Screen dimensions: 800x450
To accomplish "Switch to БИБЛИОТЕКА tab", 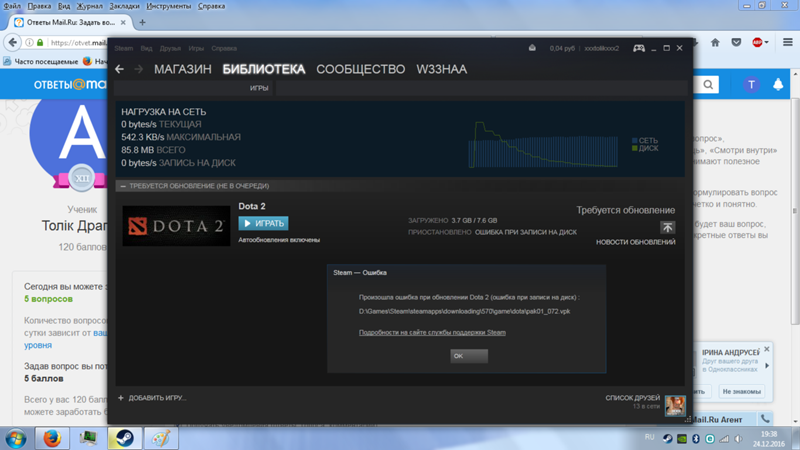I will click(264, 69).
